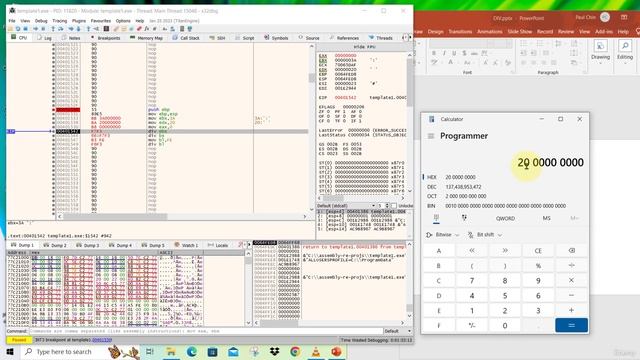Open File Explorer from the taskbar

click(x=171, y=351)
